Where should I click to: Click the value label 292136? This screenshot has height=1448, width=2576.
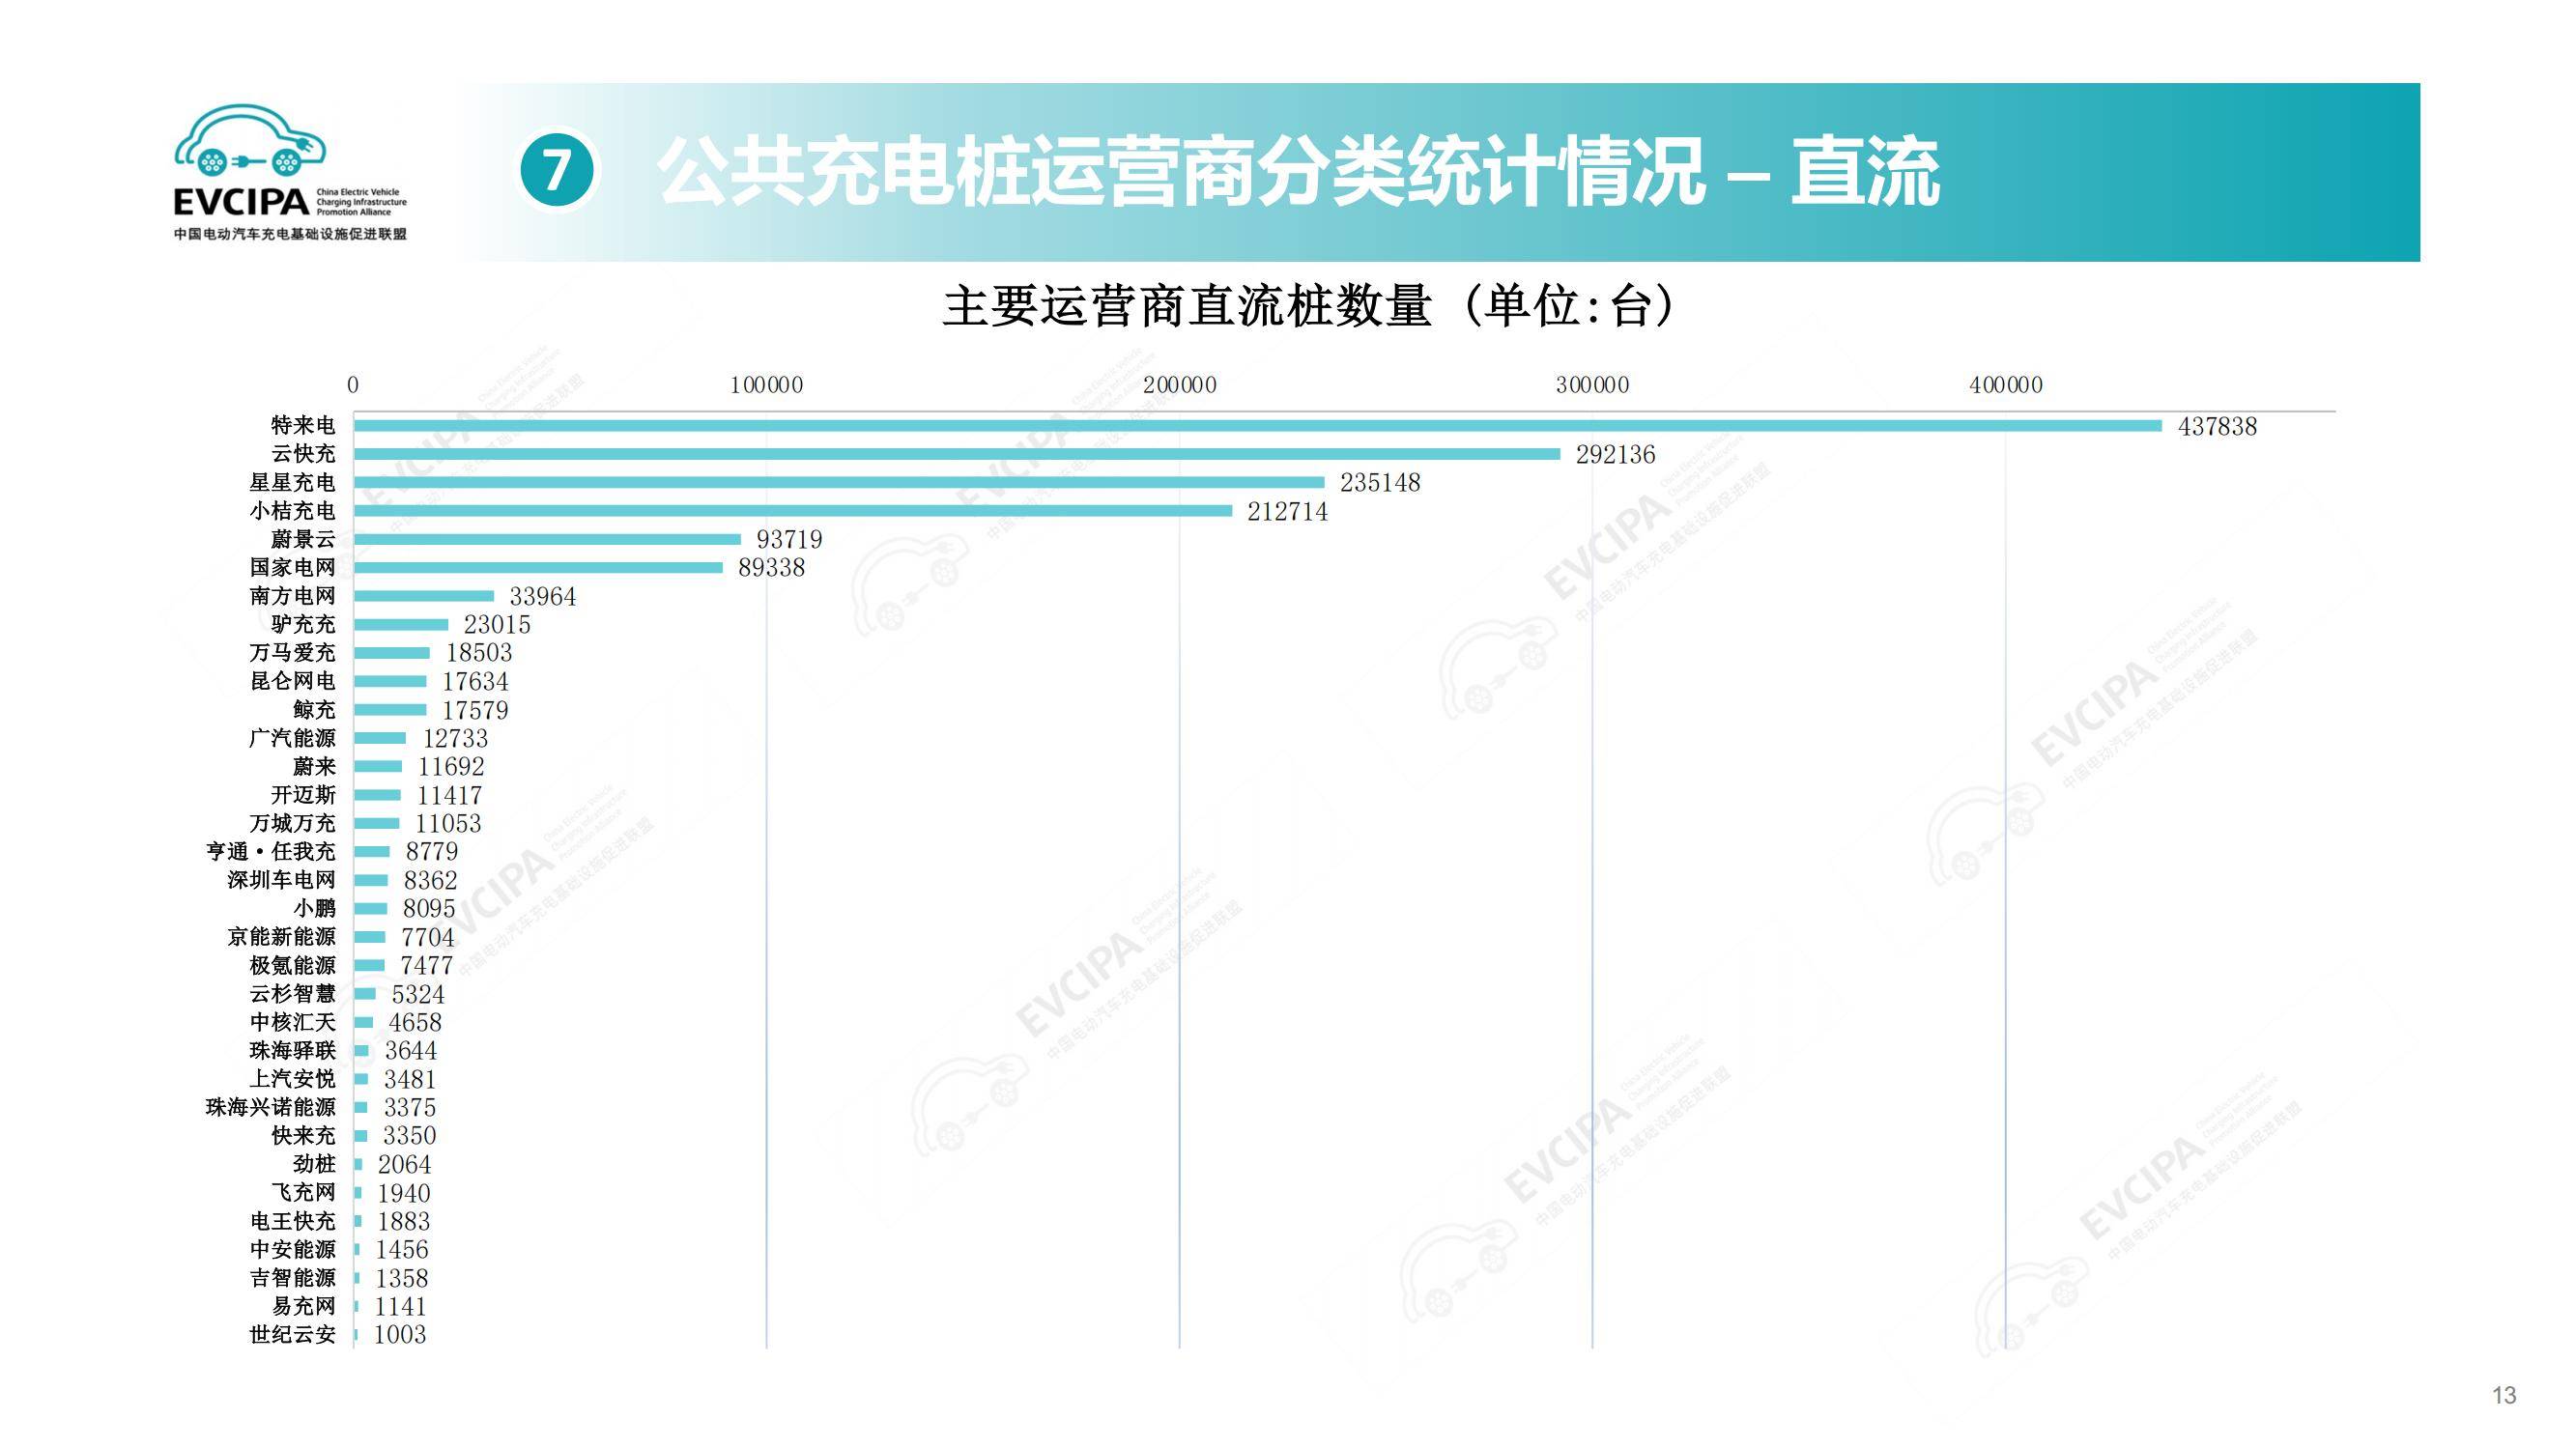[1615, 454]
